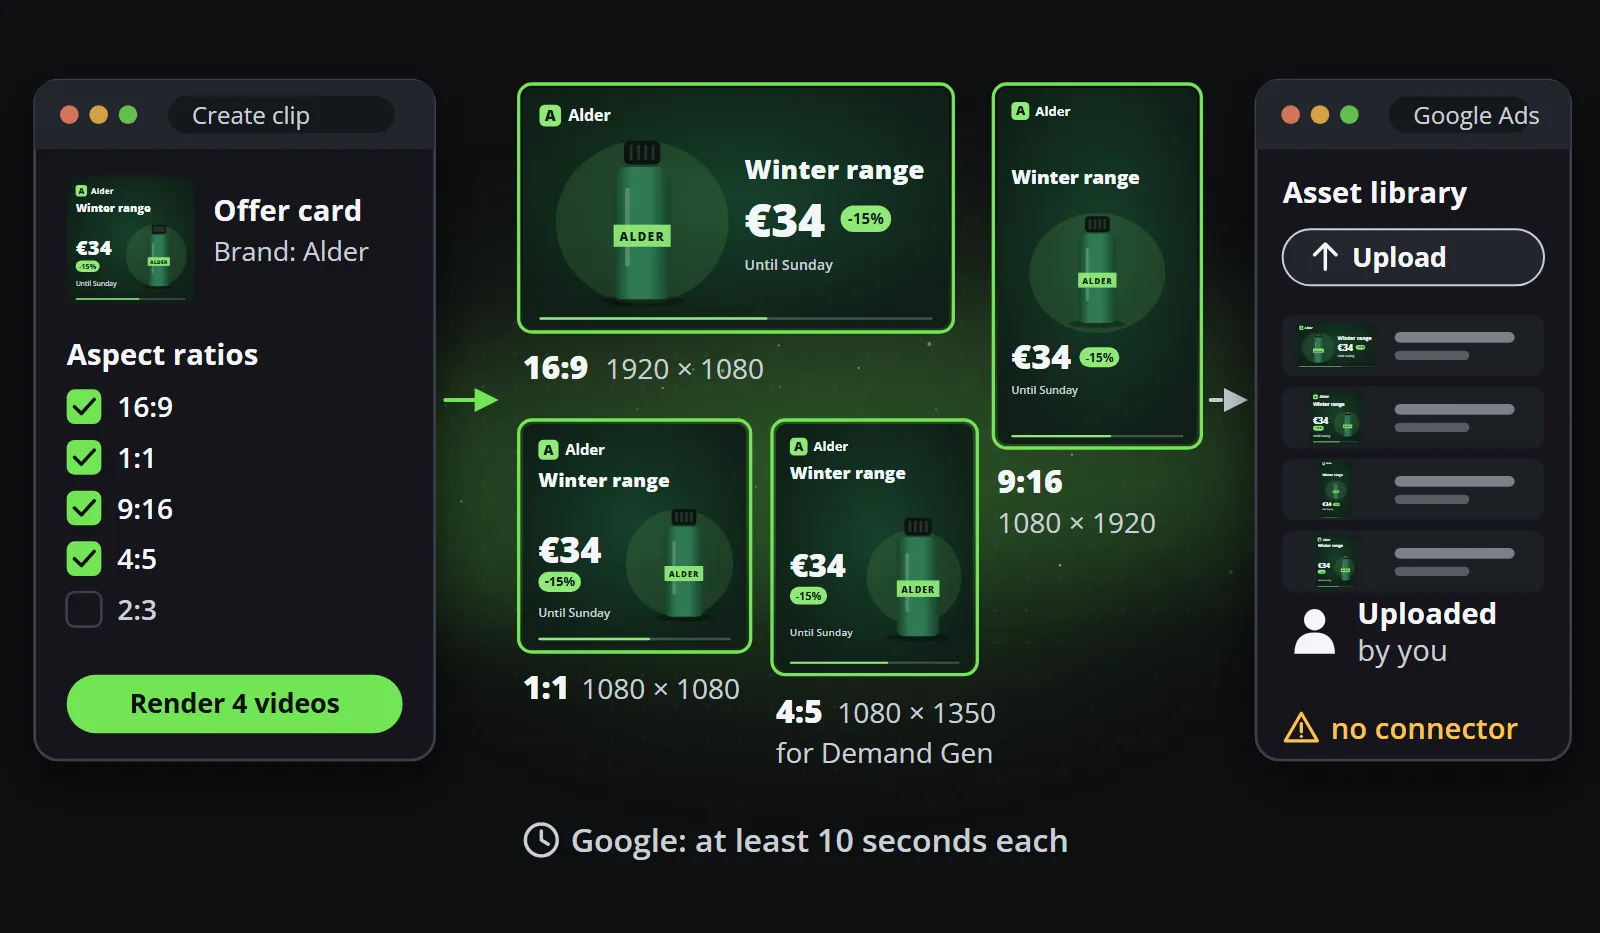Click the Create clip title field
This screenshot has width=1600, height=933.
[x=281, y=115]
